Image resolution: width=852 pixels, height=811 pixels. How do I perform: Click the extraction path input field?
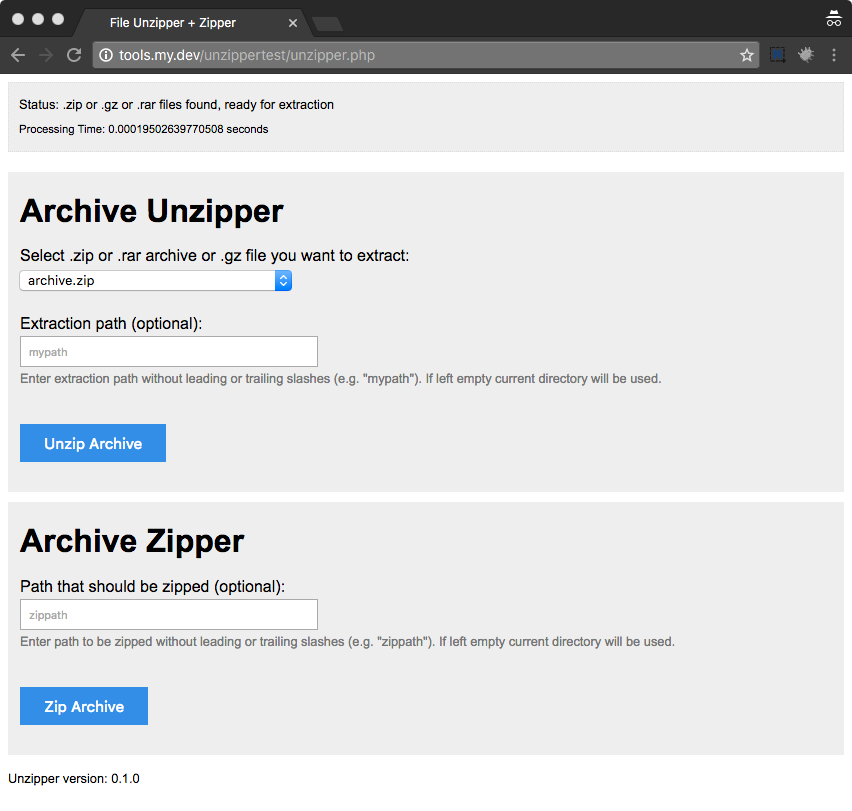tap(168, 351)
